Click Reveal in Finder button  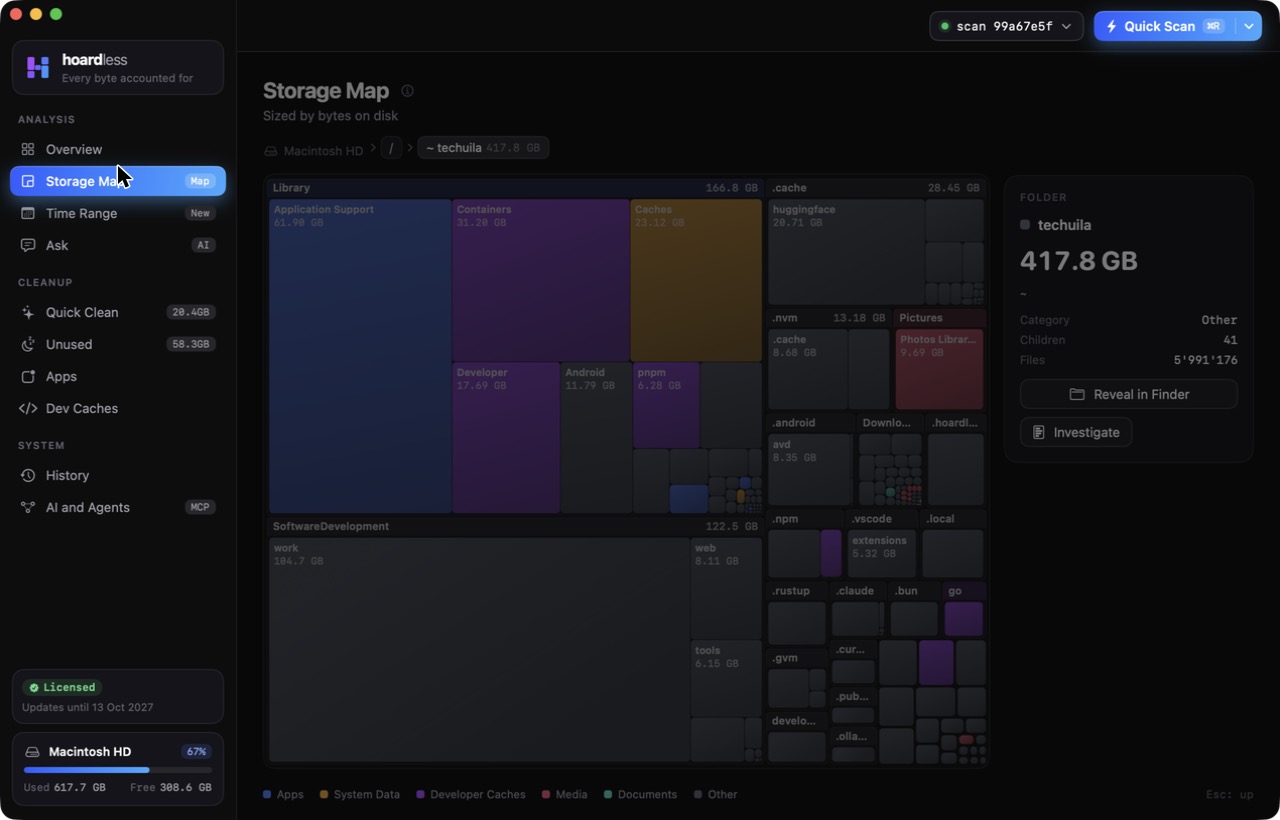click(1129, 394)
